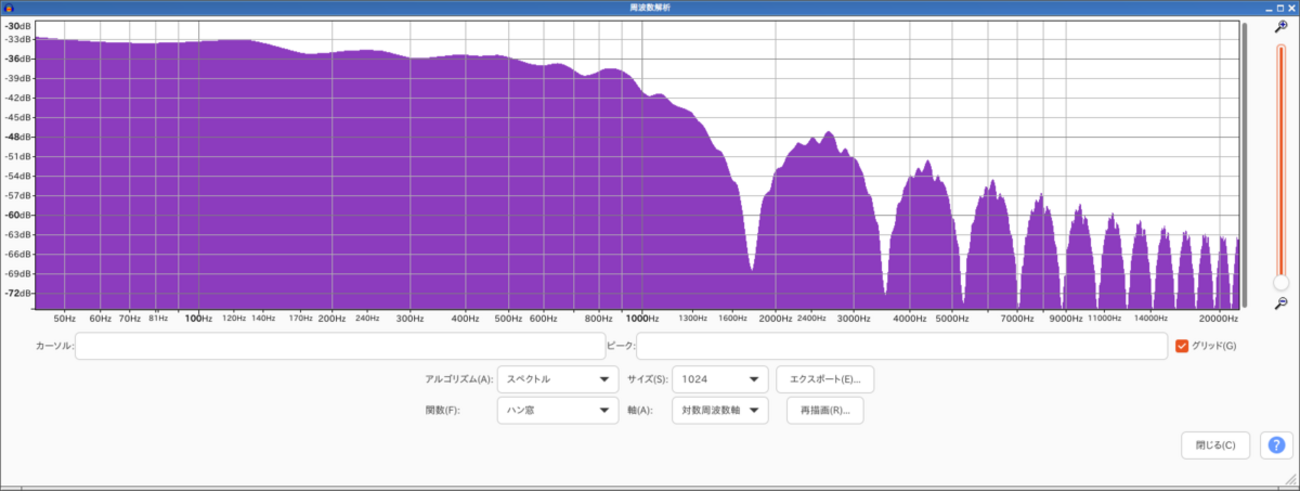Viewport: 1300px width, 491px height.
Task: Click the -60dB label on level axis
Action: click(20, 215)
